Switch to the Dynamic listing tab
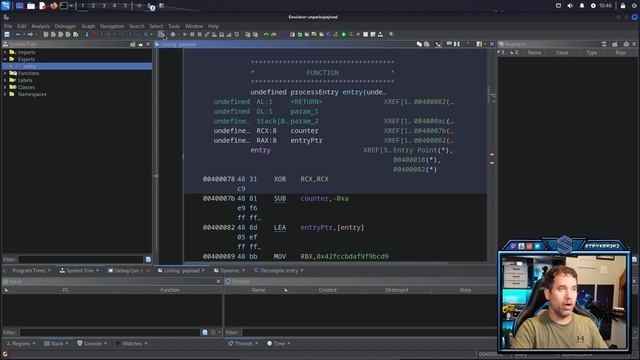 click(229, 270)
